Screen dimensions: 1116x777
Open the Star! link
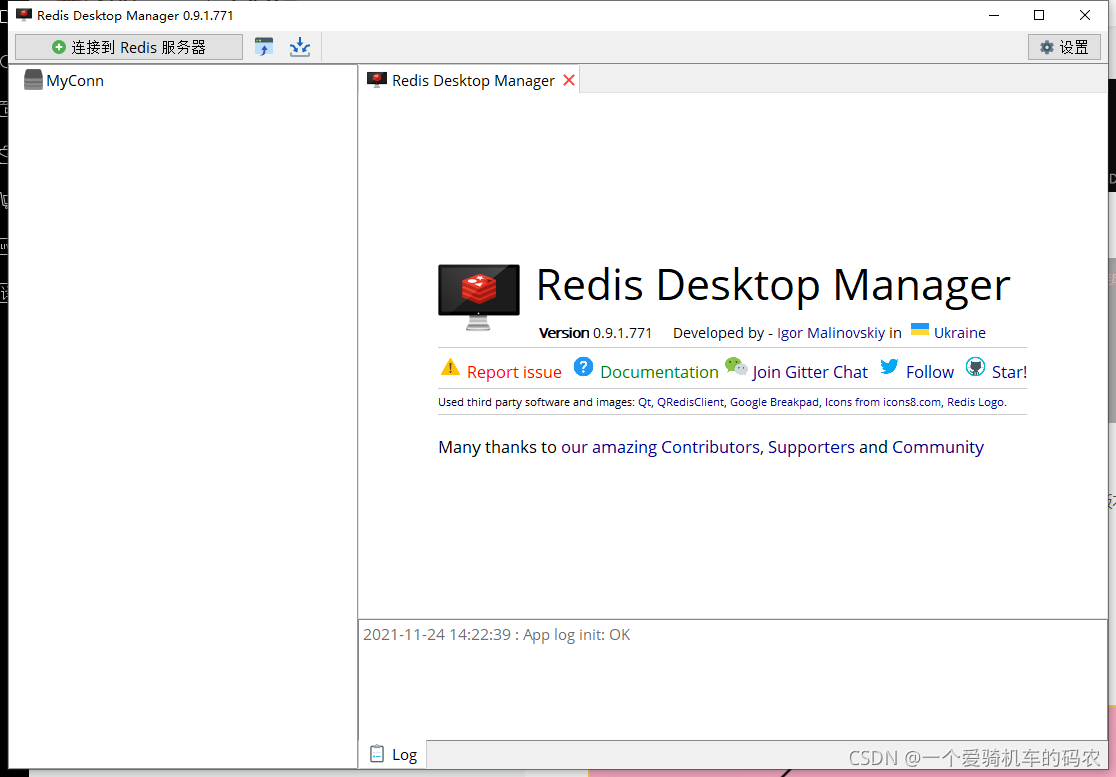pyautogui.click(x=1009, y=372)
